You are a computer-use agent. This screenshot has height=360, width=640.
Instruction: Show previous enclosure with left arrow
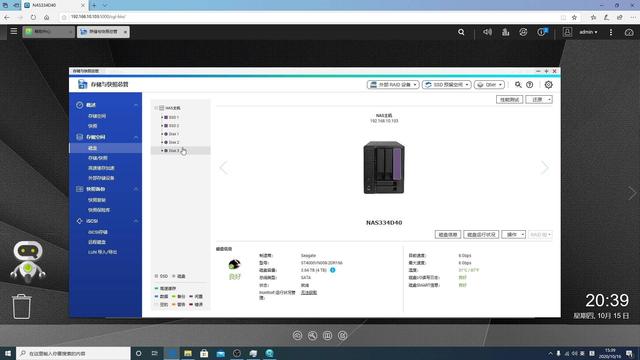point(223,167)
